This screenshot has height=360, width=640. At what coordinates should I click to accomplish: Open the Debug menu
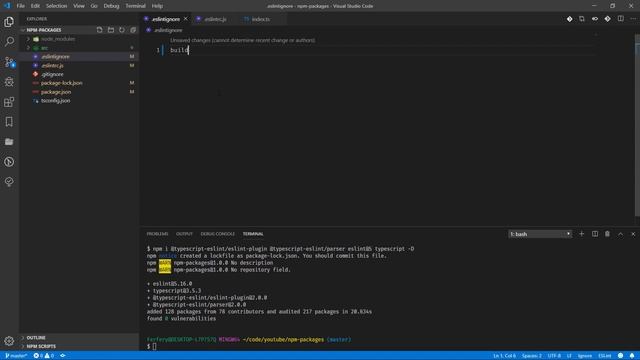pyautogui.click(x=111, y=6)
